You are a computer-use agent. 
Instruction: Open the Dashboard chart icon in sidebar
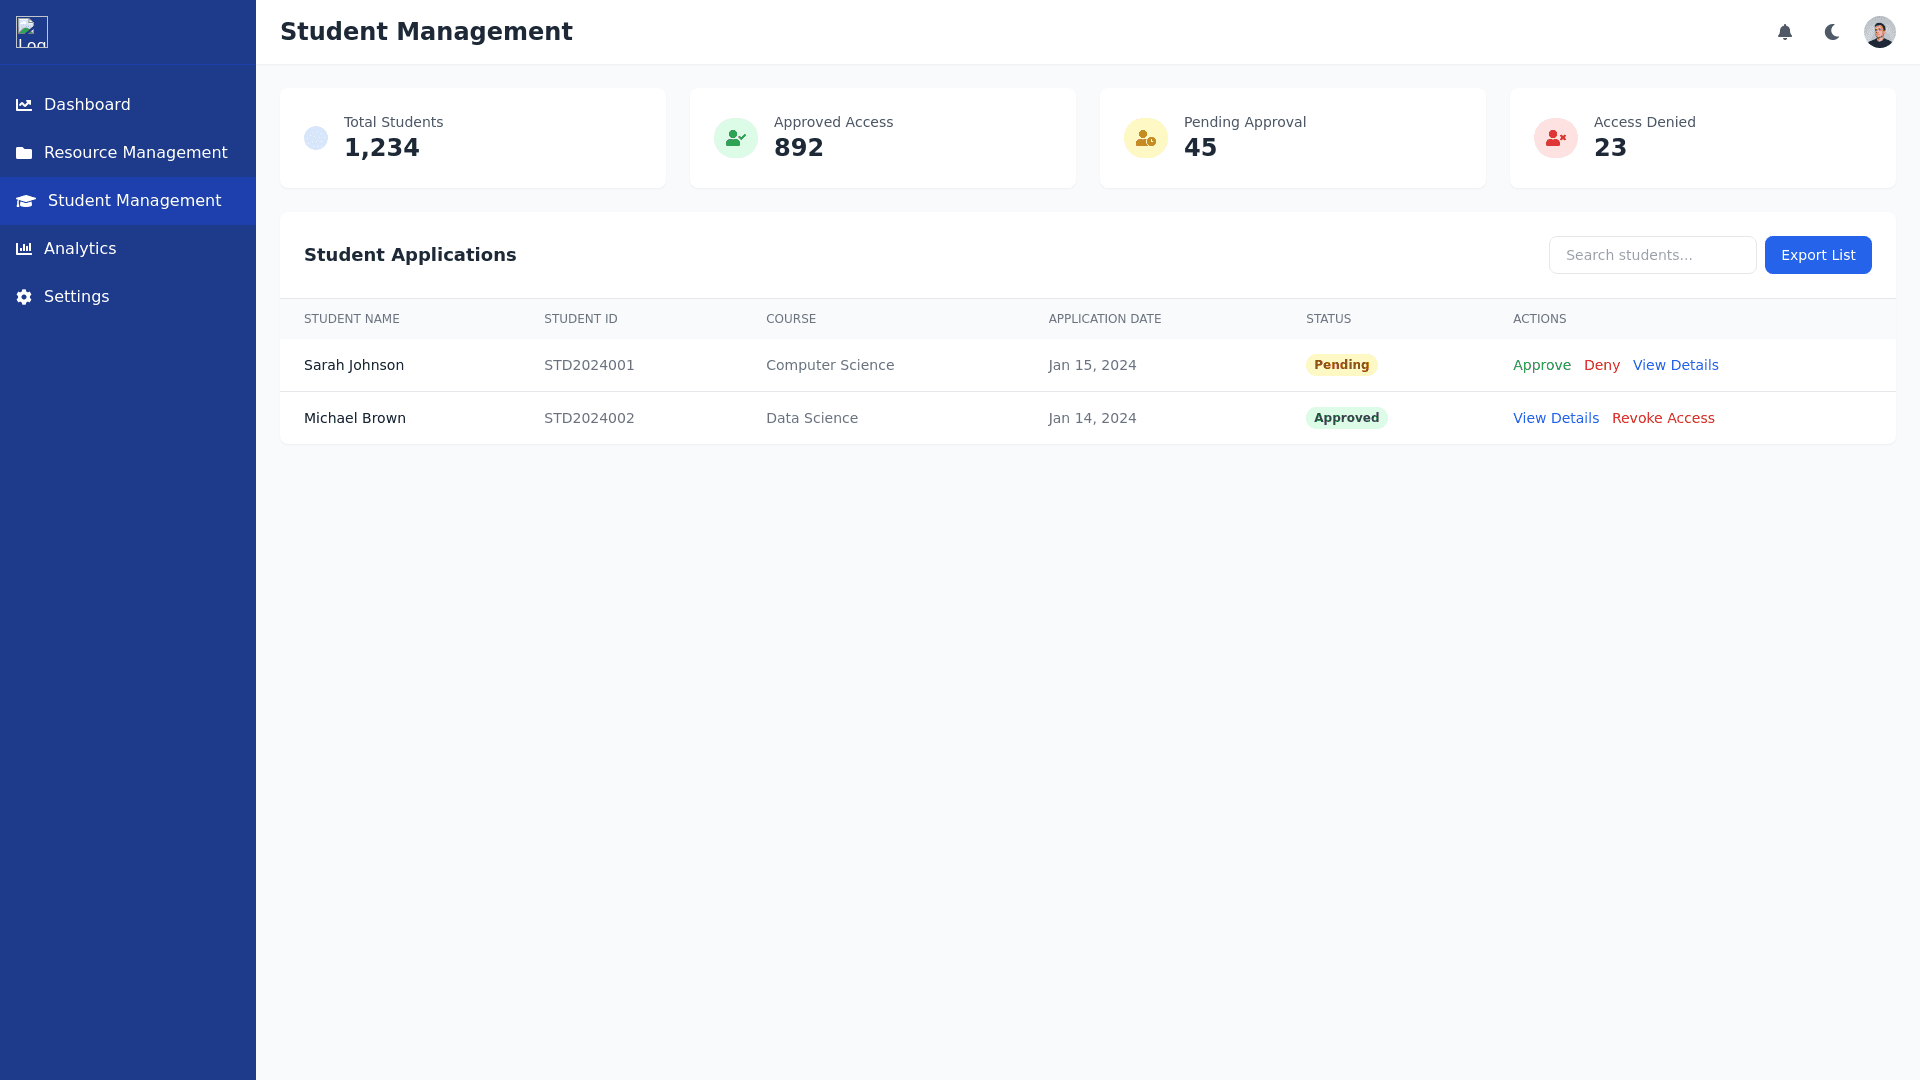pos(24,104)
